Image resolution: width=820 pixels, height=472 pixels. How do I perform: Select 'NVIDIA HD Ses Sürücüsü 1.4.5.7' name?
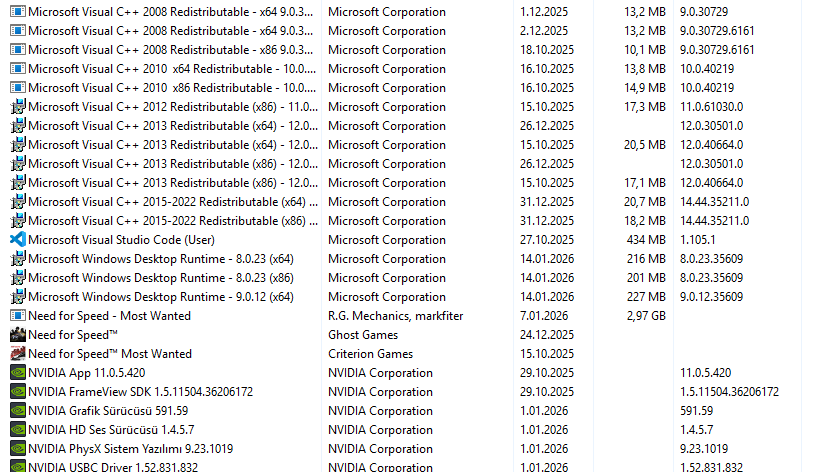click(x=111, y=430)
